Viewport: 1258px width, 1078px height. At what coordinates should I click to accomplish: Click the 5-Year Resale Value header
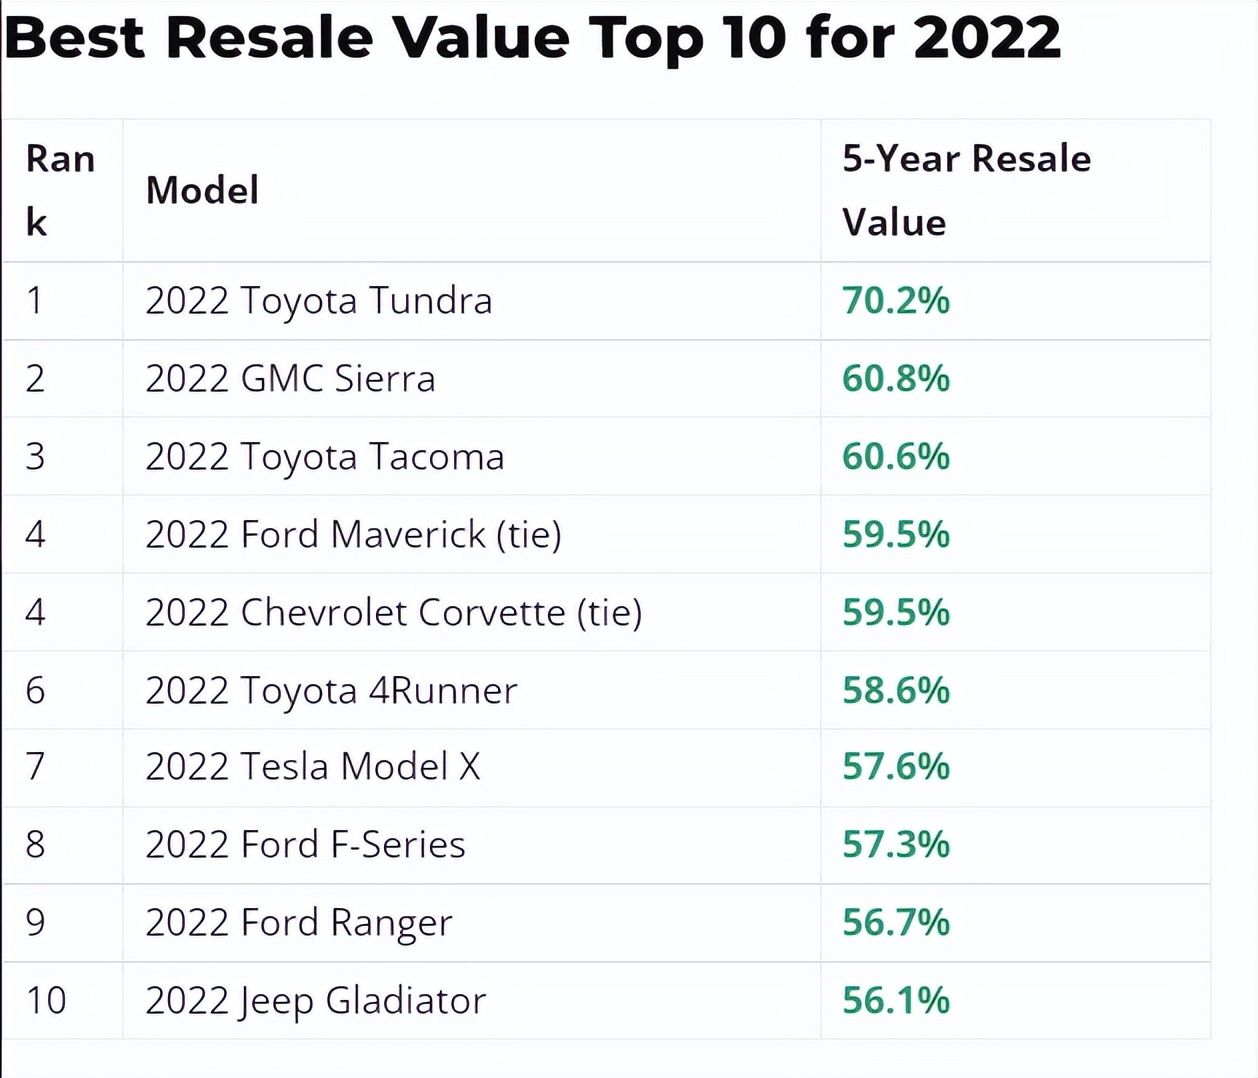click(x=965, y=190)
